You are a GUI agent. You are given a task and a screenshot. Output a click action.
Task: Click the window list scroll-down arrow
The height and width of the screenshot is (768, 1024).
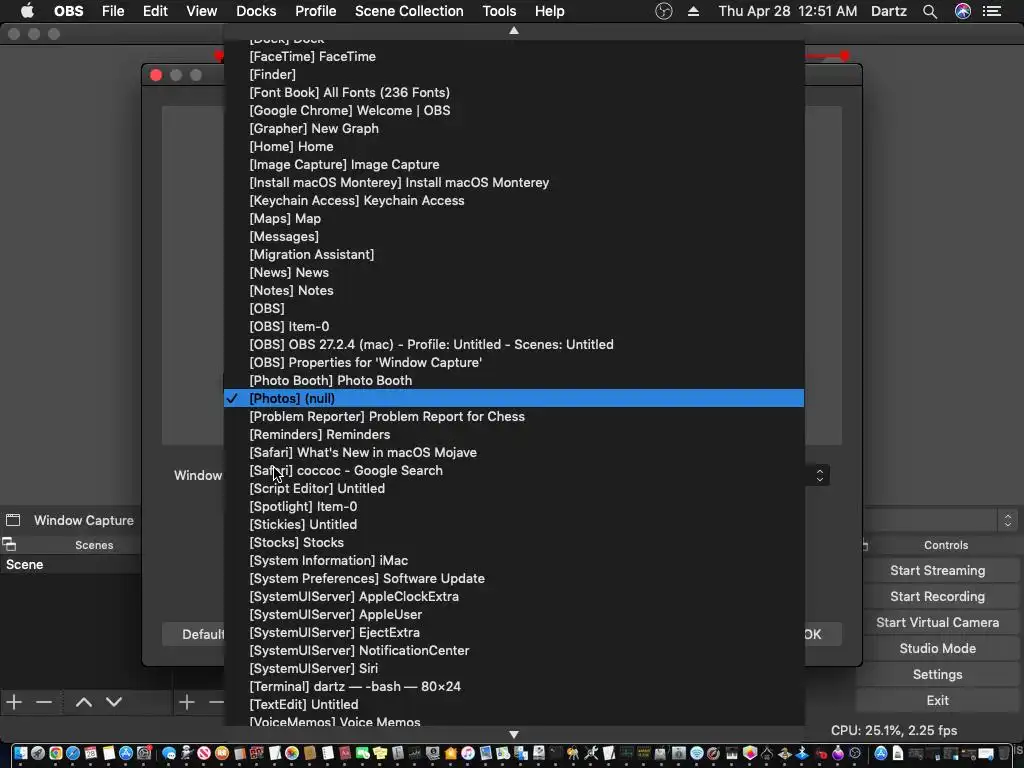pyautogui.click(x=514, y=734)
